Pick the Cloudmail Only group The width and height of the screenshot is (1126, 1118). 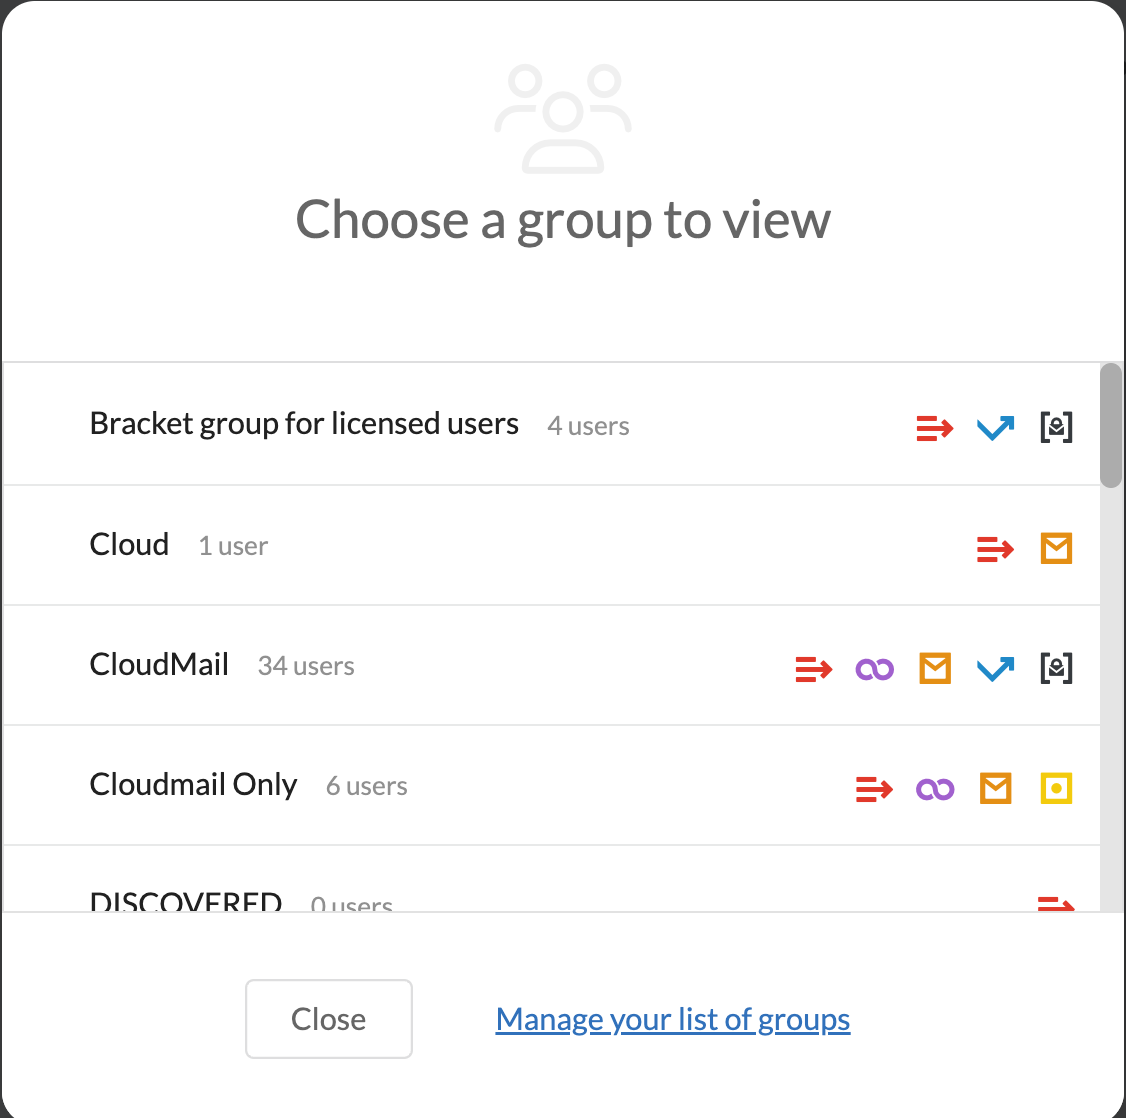pyautogui.click(x=194, y=785)
